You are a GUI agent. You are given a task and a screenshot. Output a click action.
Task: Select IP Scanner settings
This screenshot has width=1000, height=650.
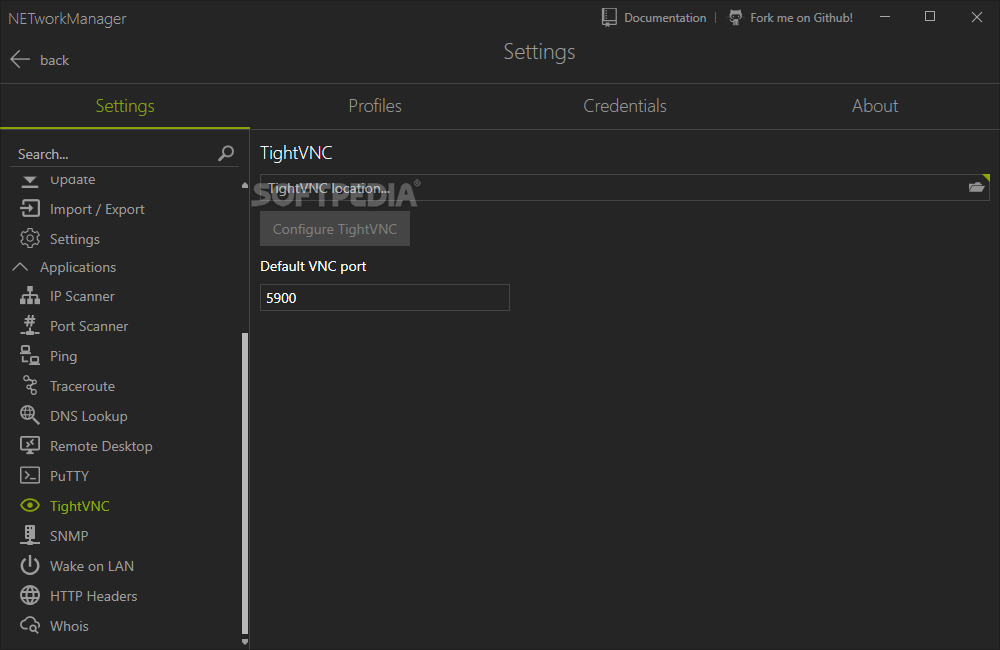click(x=82, y=296)
